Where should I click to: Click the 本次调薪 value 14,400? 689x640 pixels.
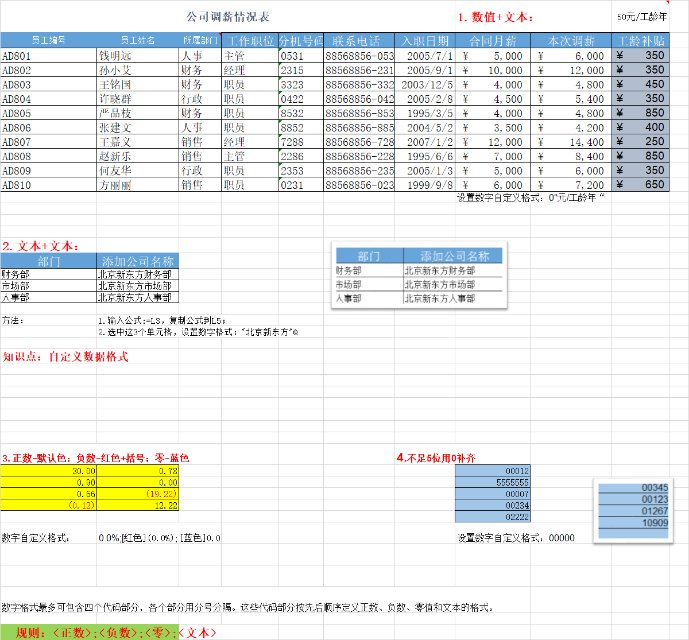click(x=571, y=142)
